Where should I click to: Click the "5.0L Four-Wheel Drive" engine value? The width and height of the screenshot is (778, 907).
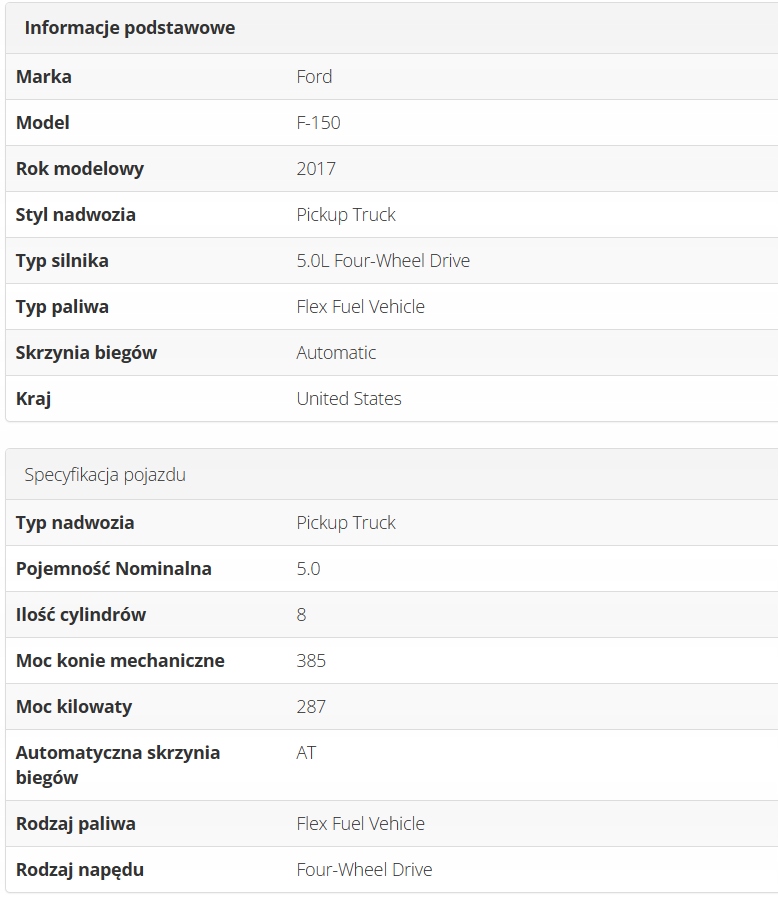pyautogui.click(x=383, y=261)
